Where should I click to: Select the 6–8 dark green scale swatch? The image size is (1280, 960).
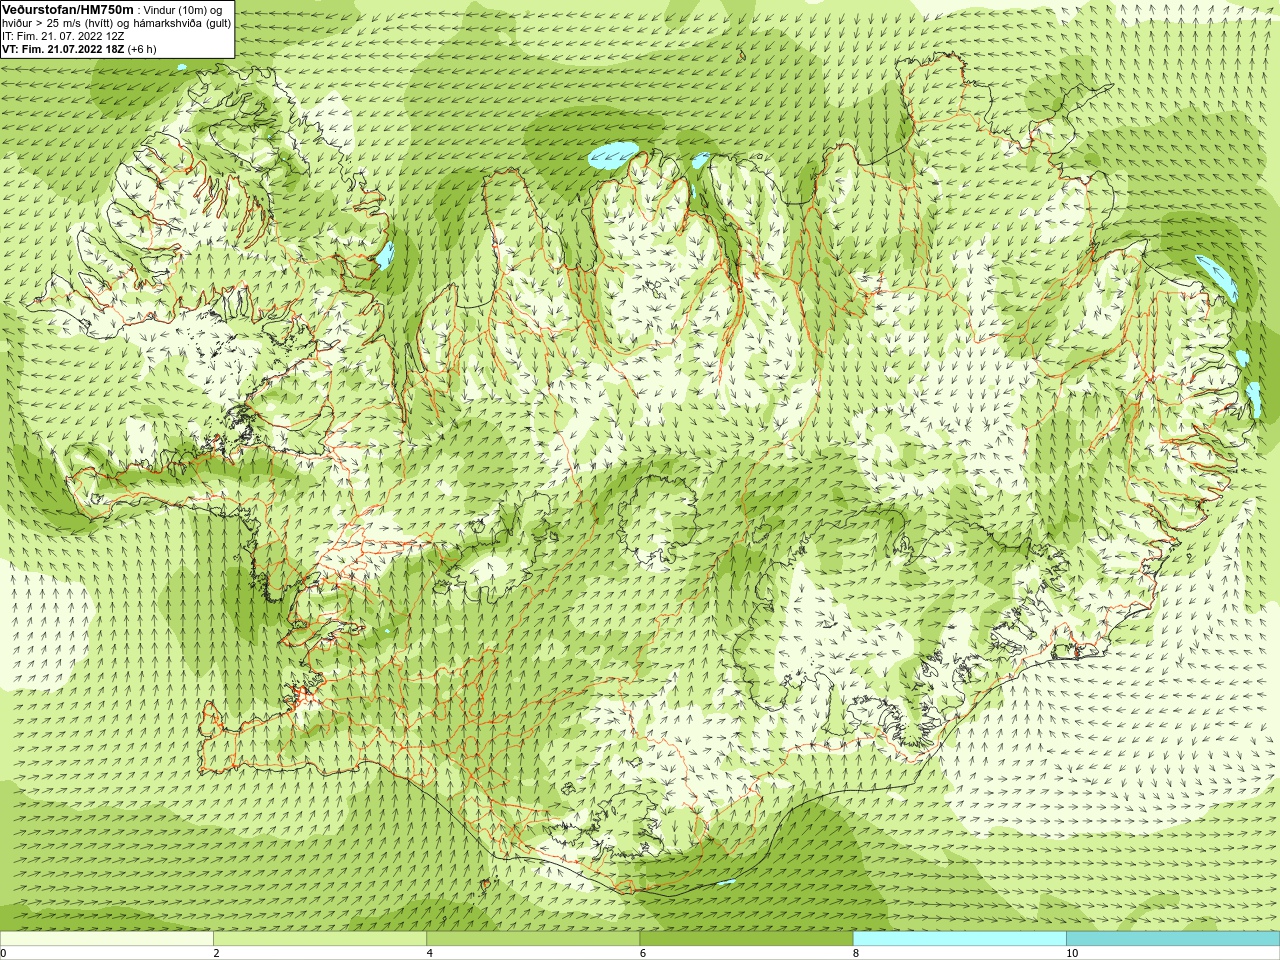click(746, 939)
